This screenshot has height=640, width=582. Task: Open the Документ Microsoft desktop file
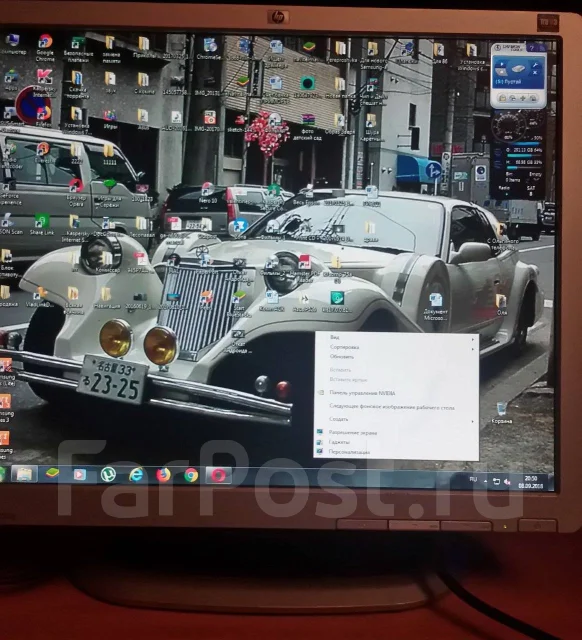click(x=435, y=307)
